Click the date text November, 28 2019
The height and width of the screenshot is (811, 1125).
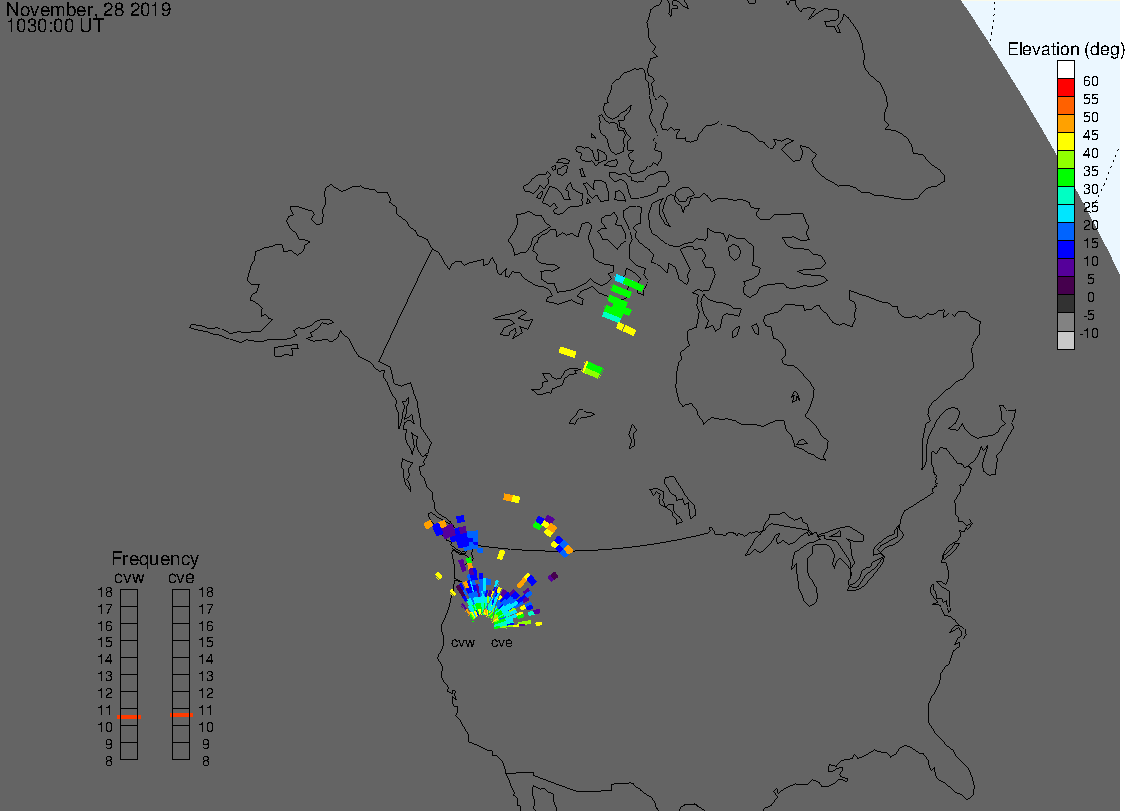(88, 9)
